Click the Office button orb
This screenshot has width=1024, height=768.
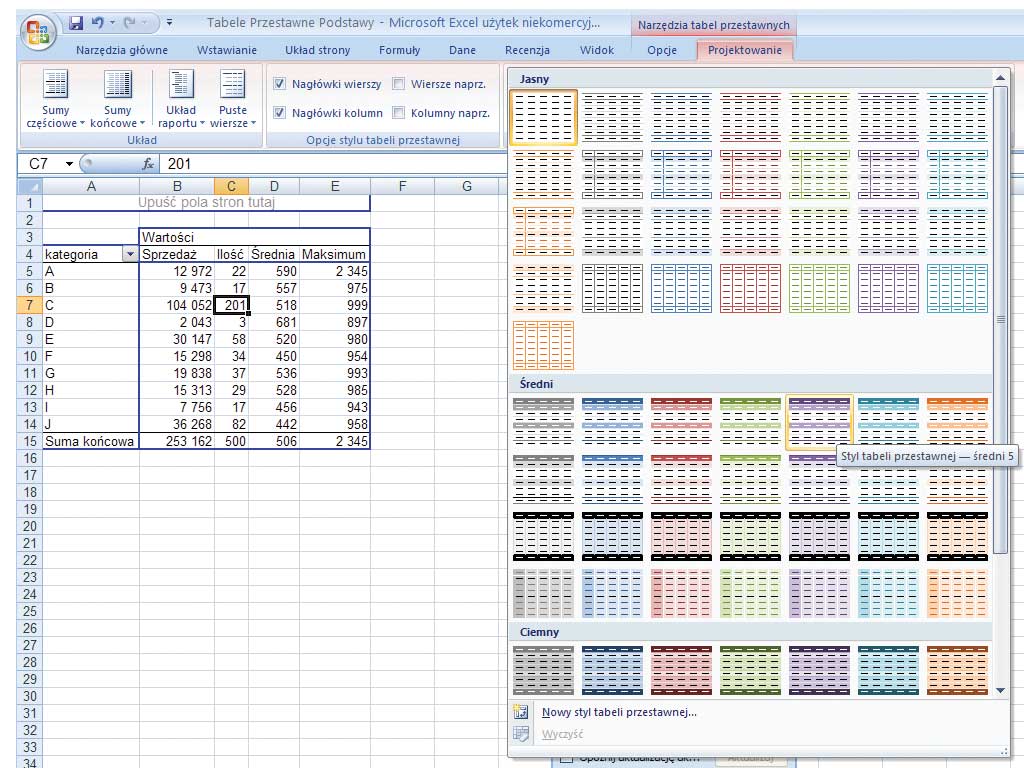coord(37,29)
